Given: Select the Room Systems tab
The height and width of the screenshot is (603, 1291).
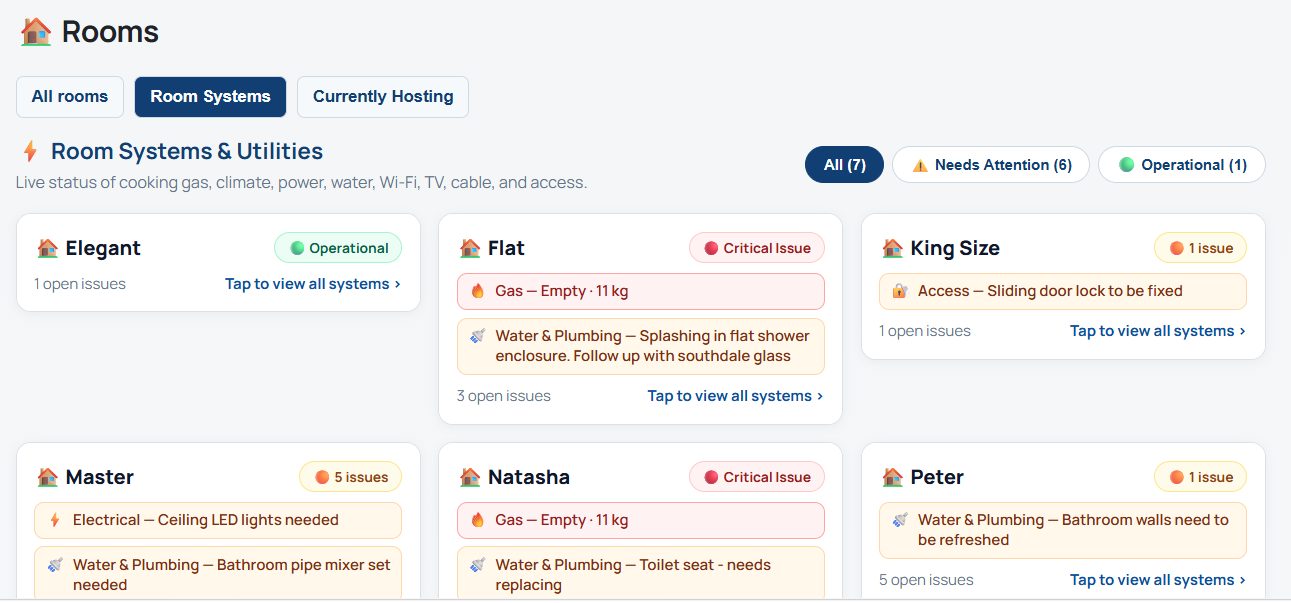Looking at the screenshot, I should pyautogui.click(x=211, y=97).
